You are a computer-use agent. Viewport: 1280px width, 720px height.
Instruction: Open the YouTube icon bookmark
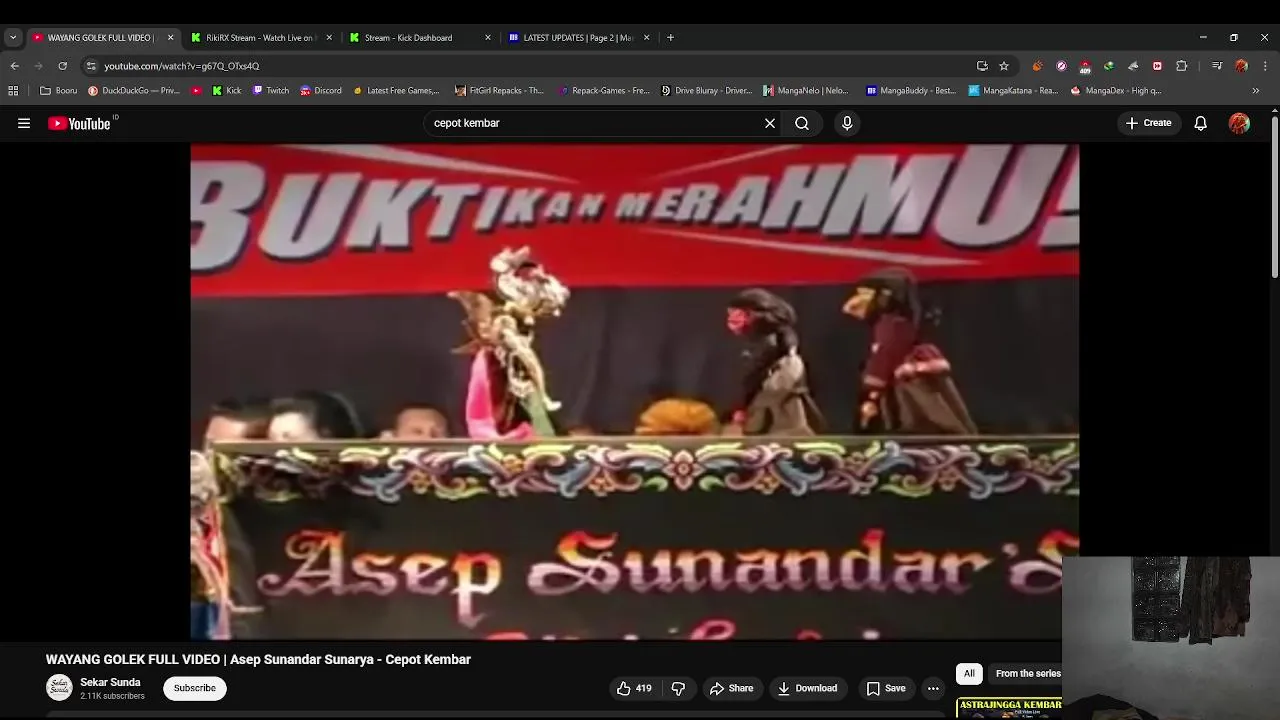[x=196, y=91]
